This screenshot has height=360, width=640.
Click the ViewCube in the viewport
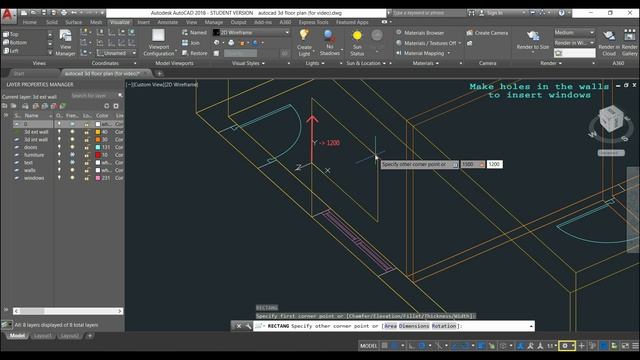pyautogui.click(x=611, y=119)
